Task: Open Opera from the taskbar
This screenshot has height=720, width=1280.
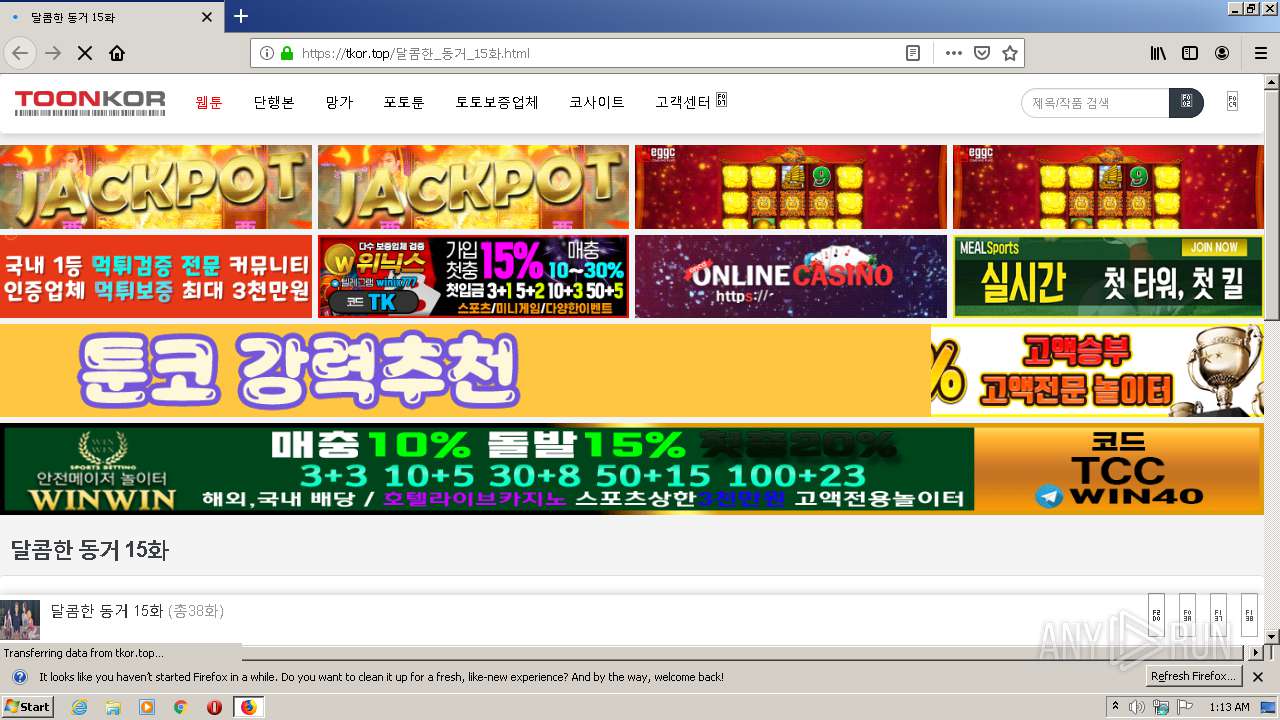Action: click(x=214, y=707)
